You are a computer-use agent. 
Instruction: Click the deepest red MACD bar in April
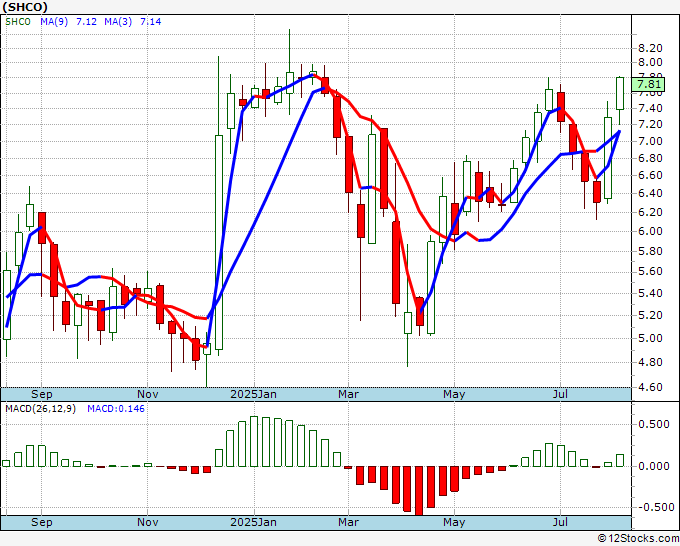pos(419,490)
